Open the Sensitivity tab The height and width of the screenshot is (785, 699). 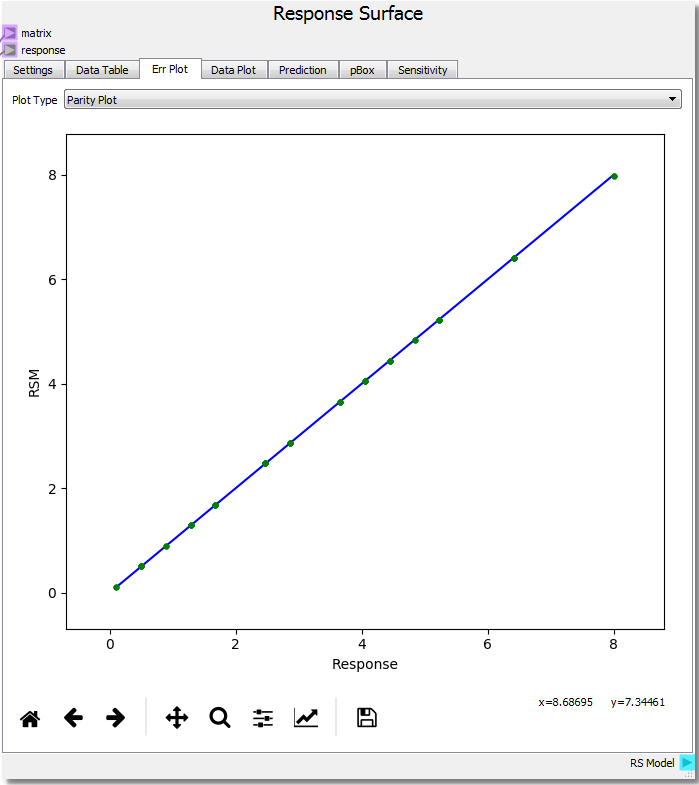pos(422,70)
